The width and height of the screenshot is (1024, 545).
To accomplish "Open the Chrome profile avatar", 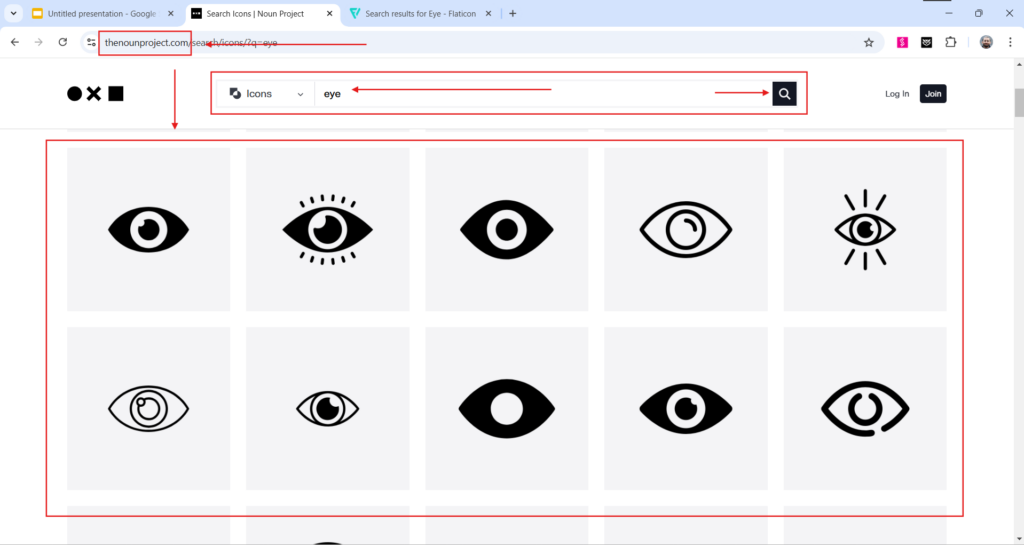I will tap(986, 42).
